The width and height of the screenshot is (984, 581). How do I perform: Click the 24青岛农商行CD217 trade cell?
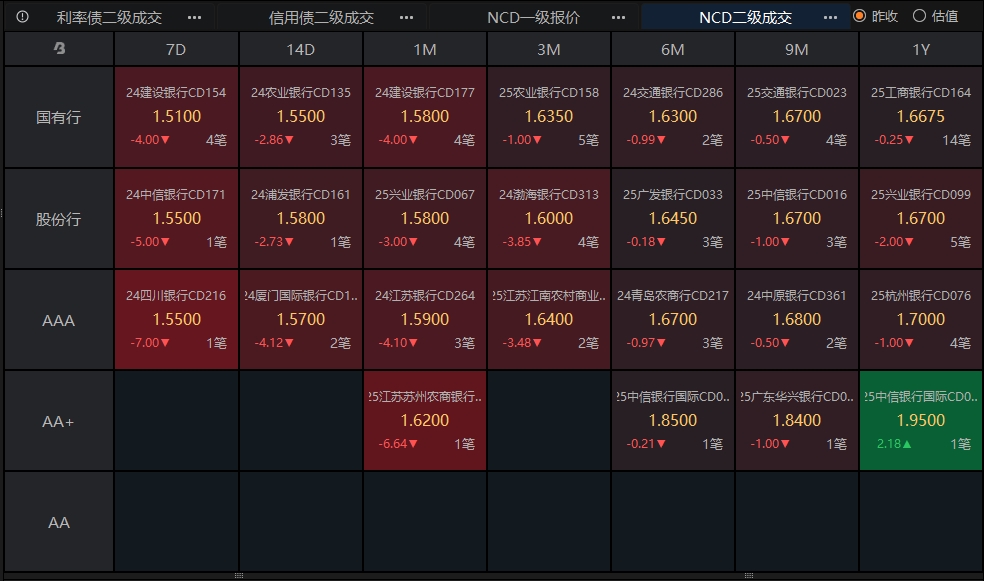point(673,320)
